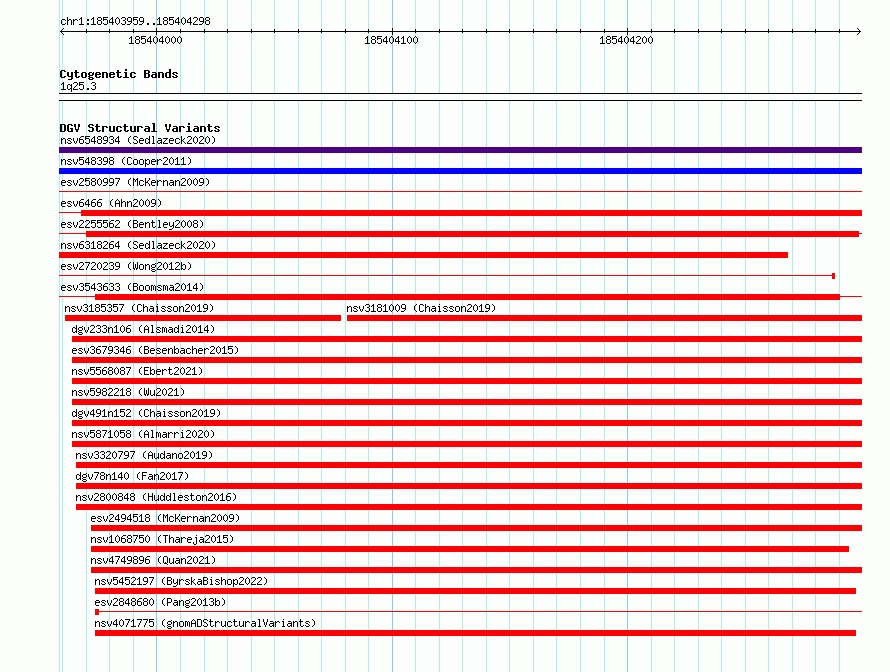The width and height of the screenshot is (890, 672).
Task: Click the red bar under nsv1068750 (Thareja2015)
Action: pos(470,549)
